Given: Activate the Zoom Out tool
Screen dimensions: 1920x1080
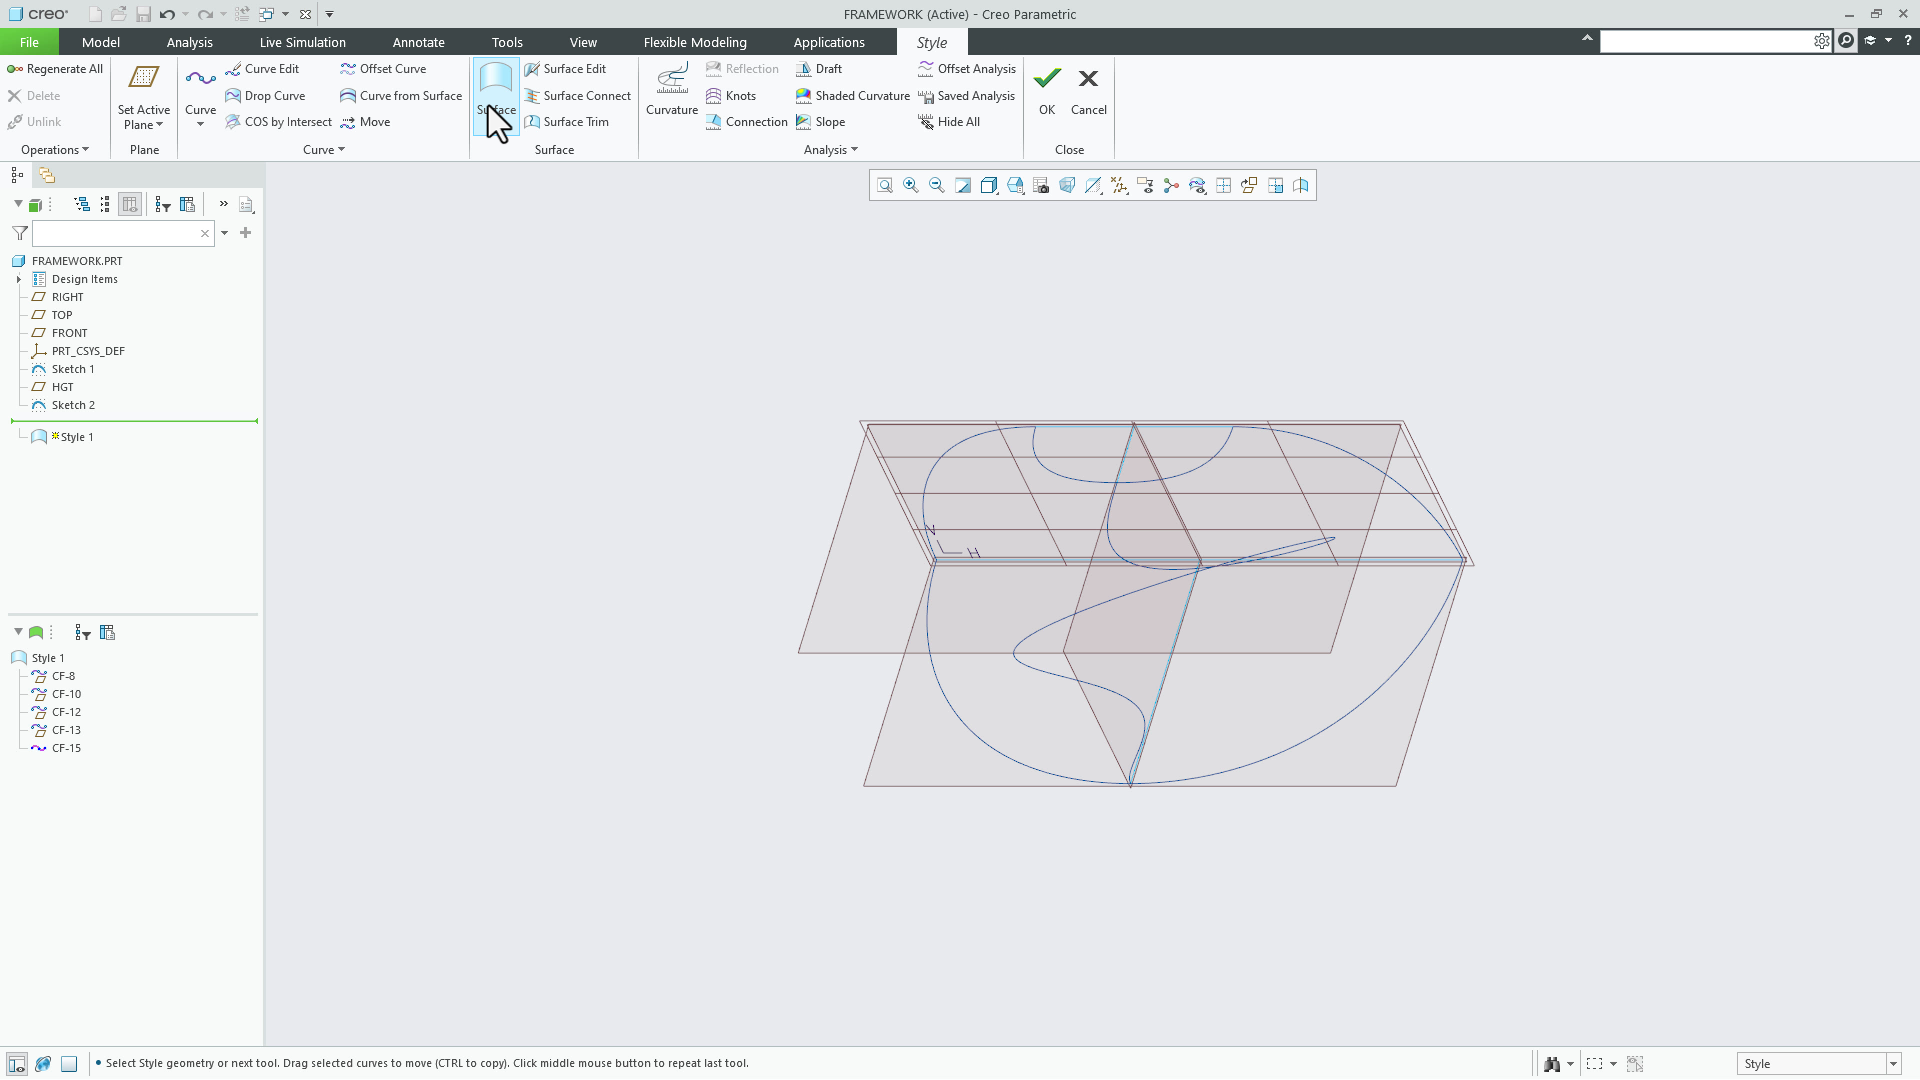Looking at the screenshot, I should point(936,185).
